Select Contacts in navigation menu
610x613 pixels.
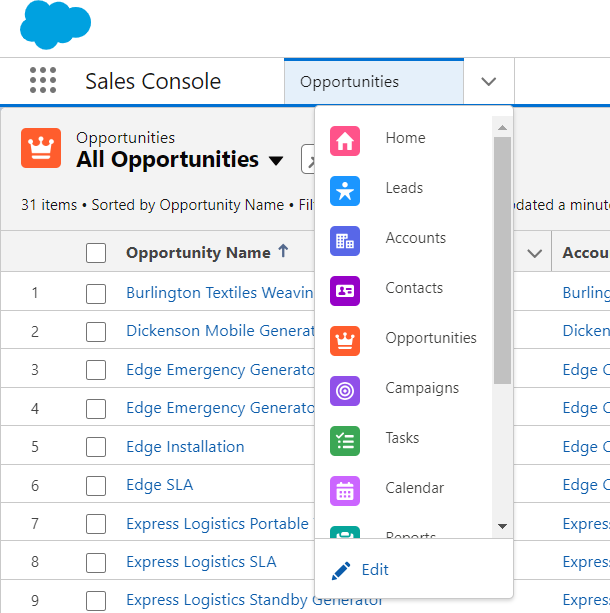tap(414, 288)
